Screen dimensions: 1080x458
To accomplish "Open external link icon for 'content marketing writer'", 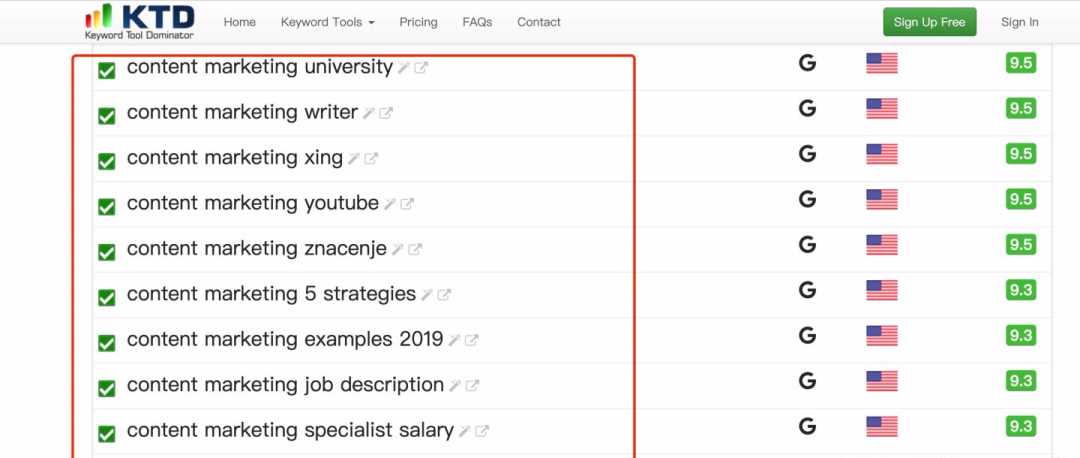I will tap(386, 113).
